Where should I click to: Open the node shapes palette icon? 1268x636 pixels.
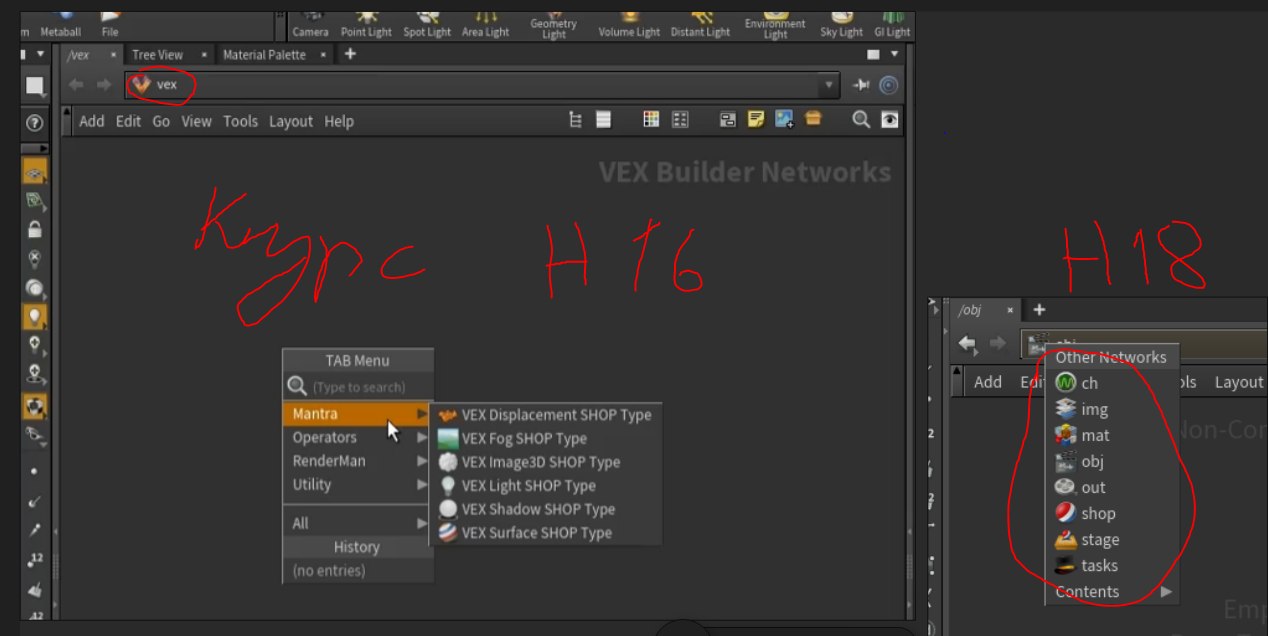point(680,120)
